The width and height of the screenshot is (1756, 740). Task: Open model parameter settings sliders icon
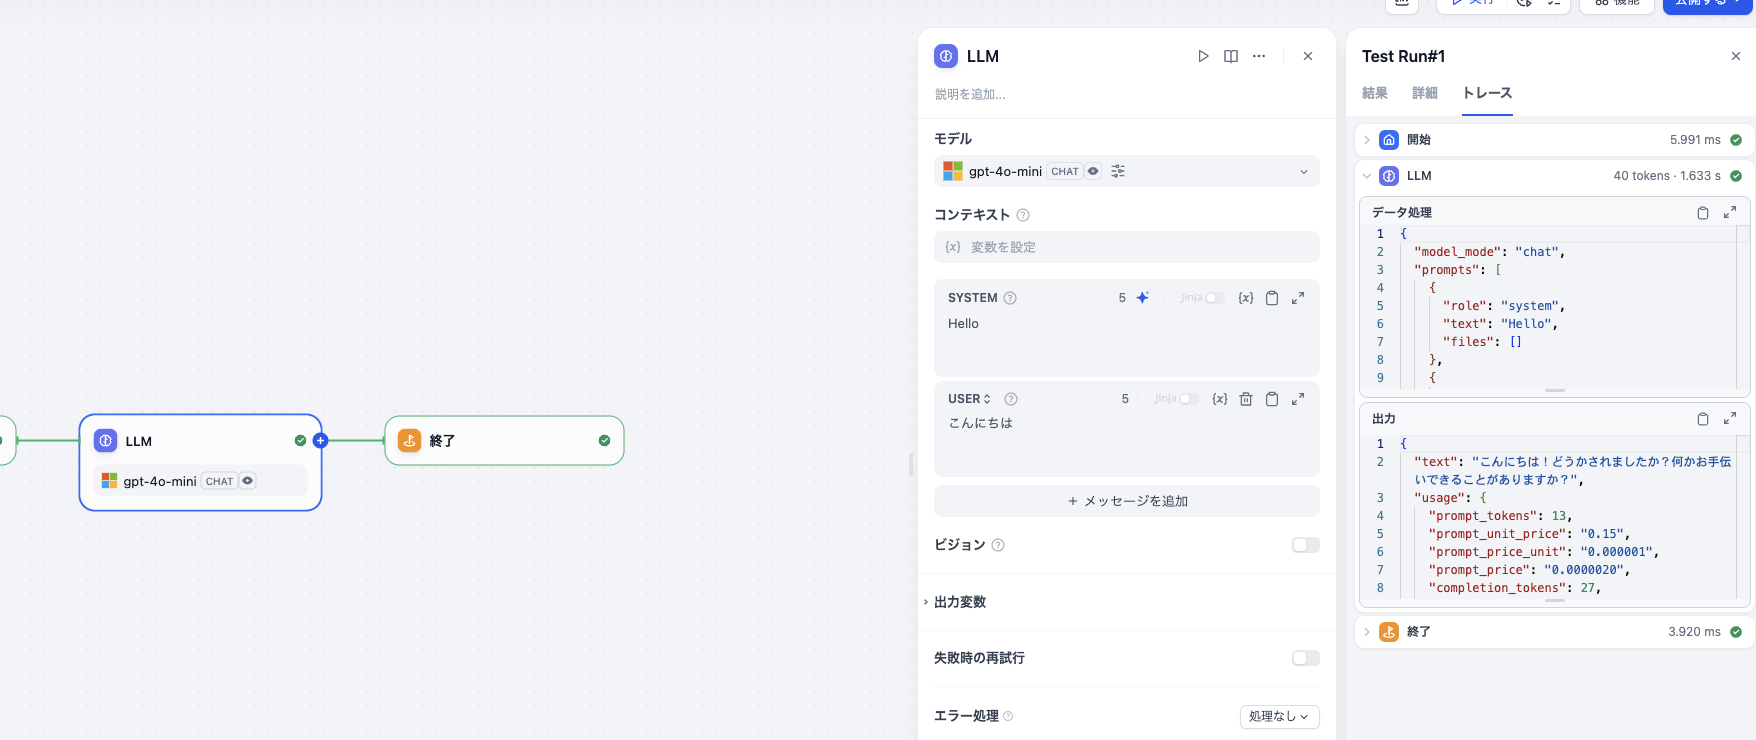pos(1118,171)
